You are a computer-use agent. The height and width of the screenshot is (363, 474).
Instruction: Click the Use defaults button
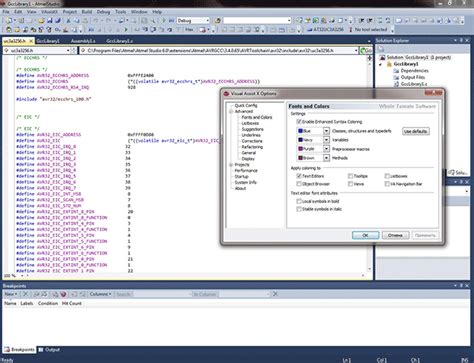pyautogui.click(x=415, y=131)
